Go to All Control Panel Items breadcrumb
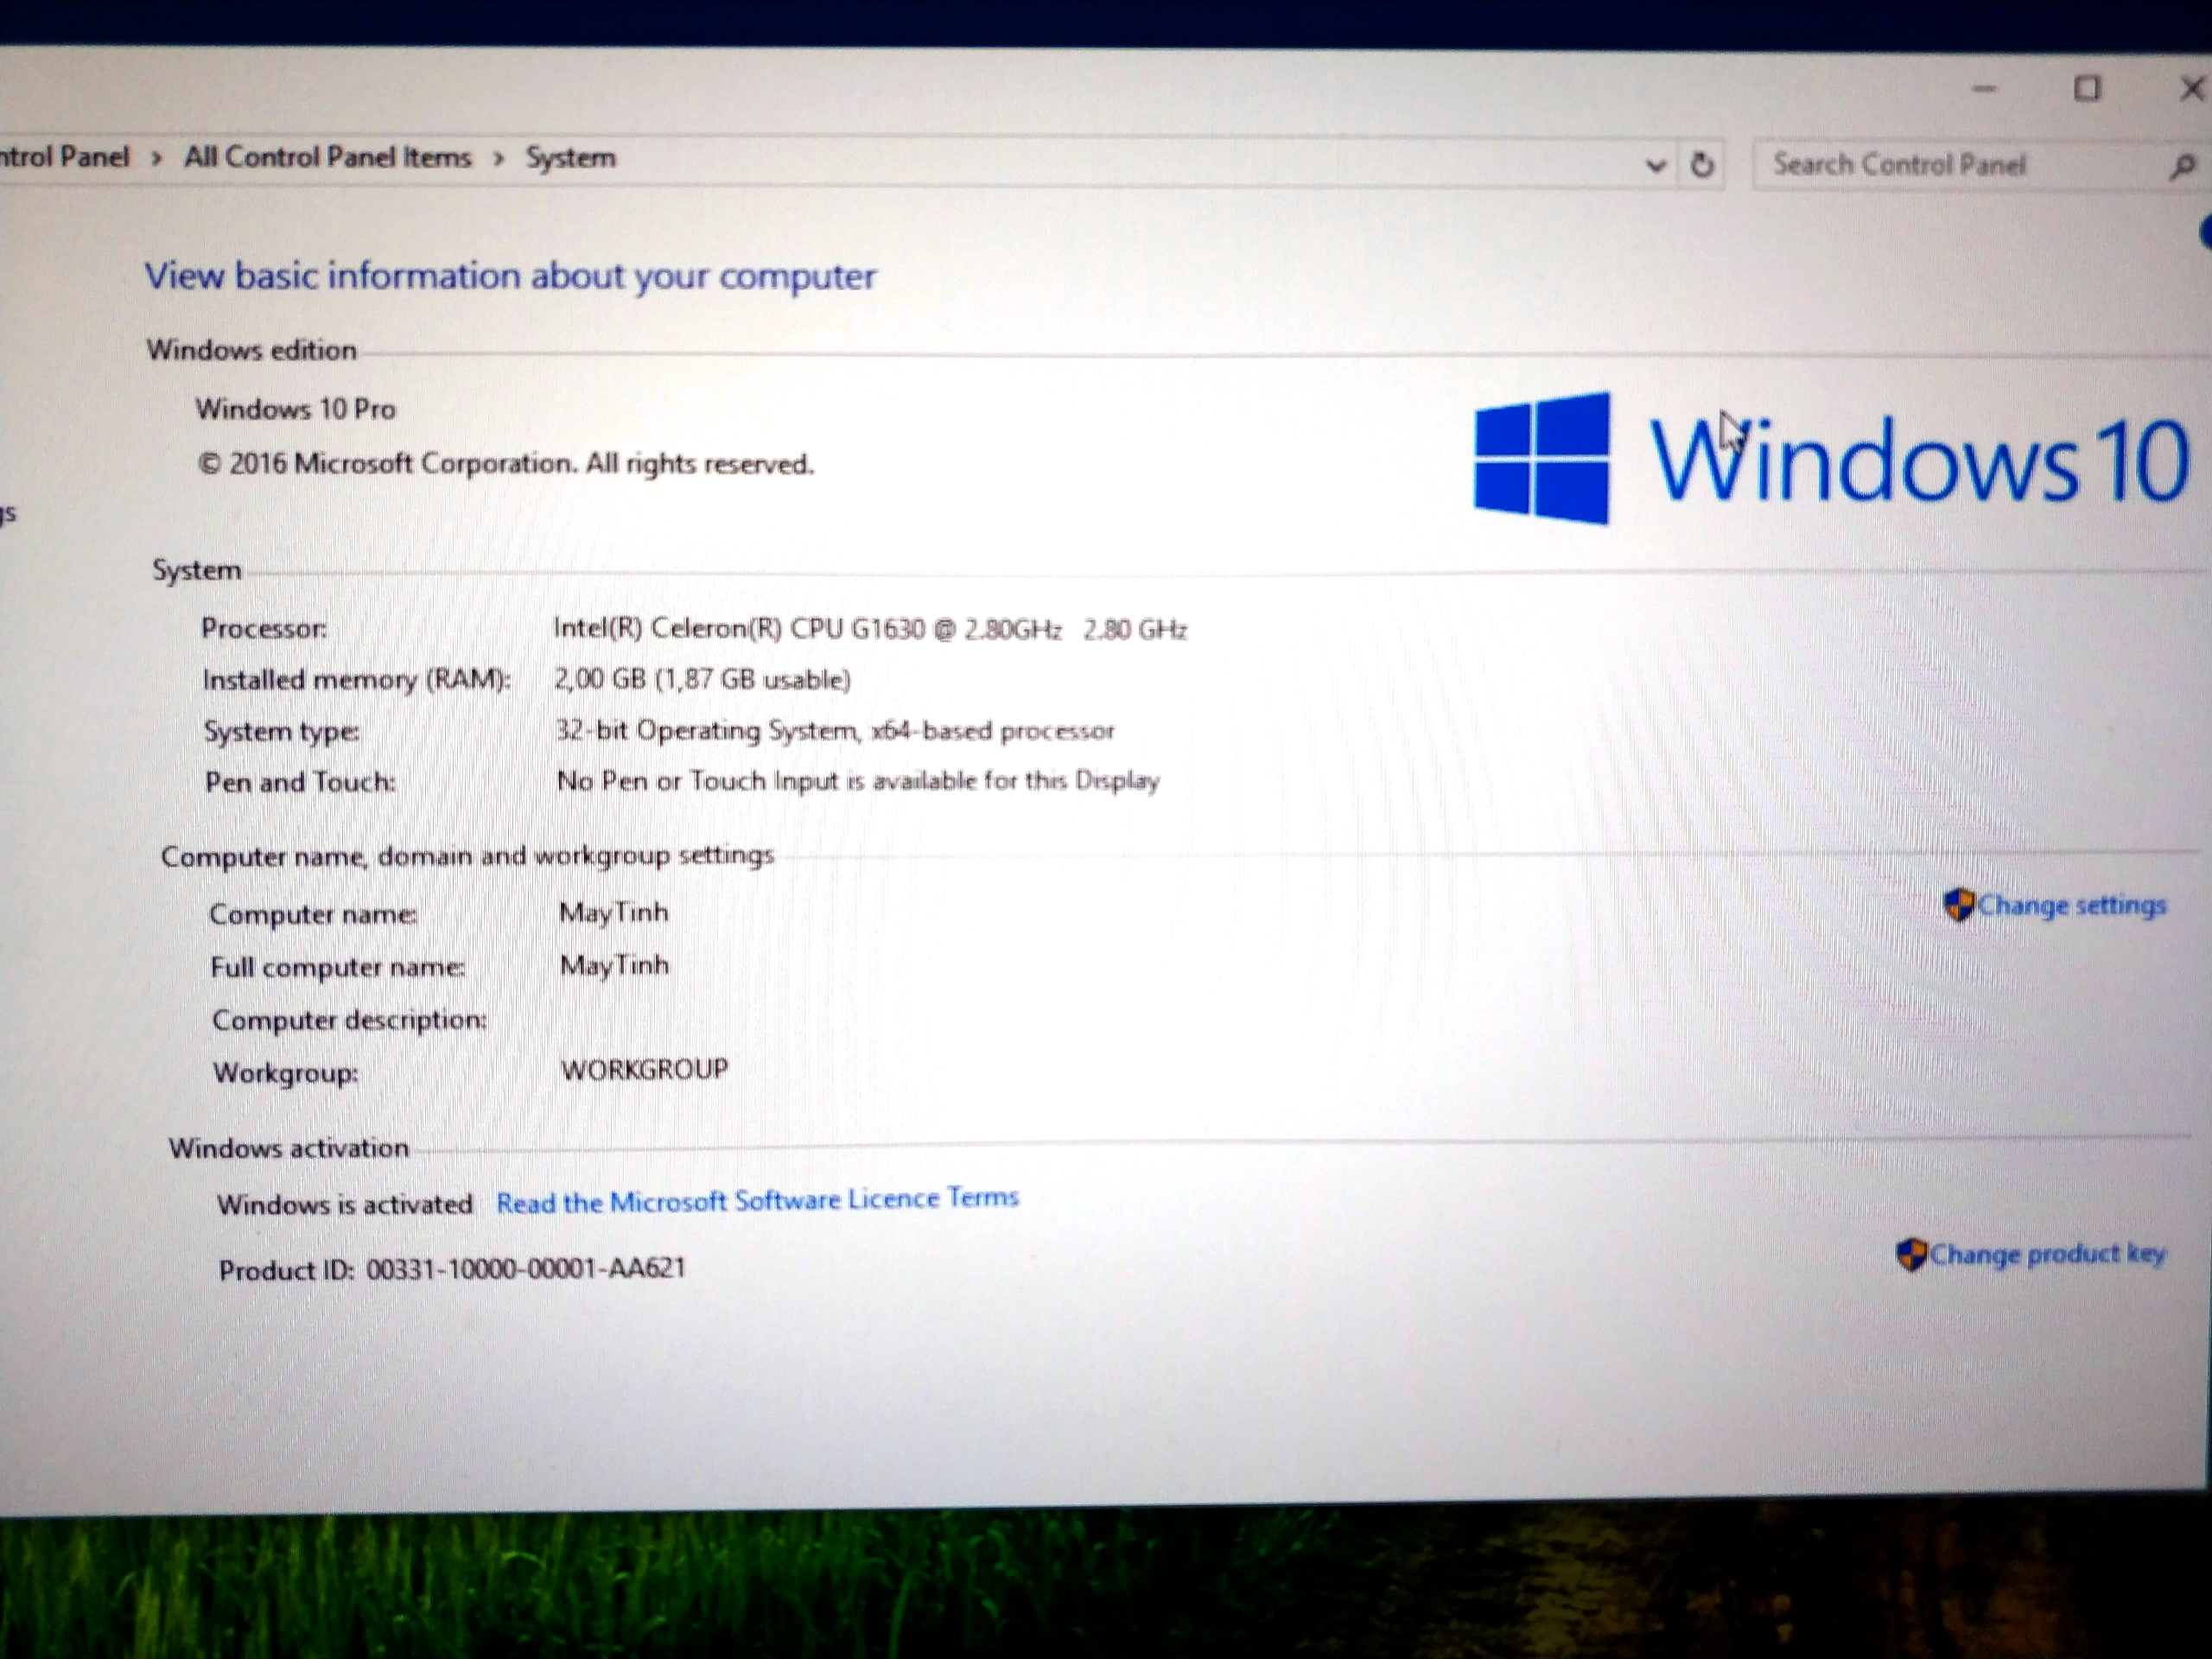The image size is (2212, 1659). pos(327,157)
